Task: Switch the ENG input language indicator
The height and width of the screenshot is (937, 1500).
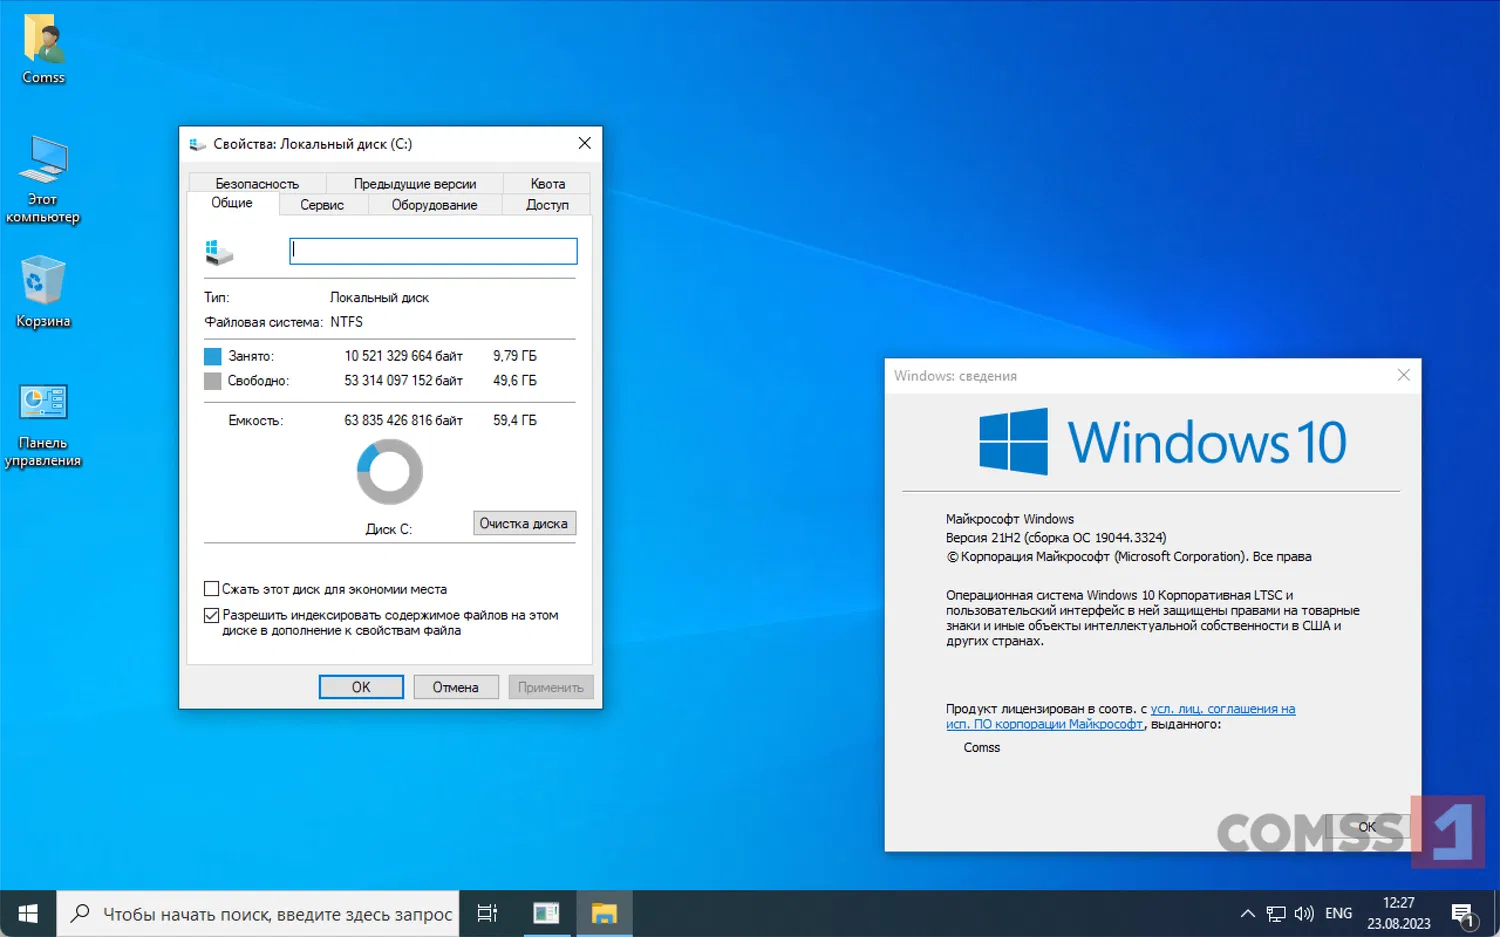Action: tap(1338, 913)
